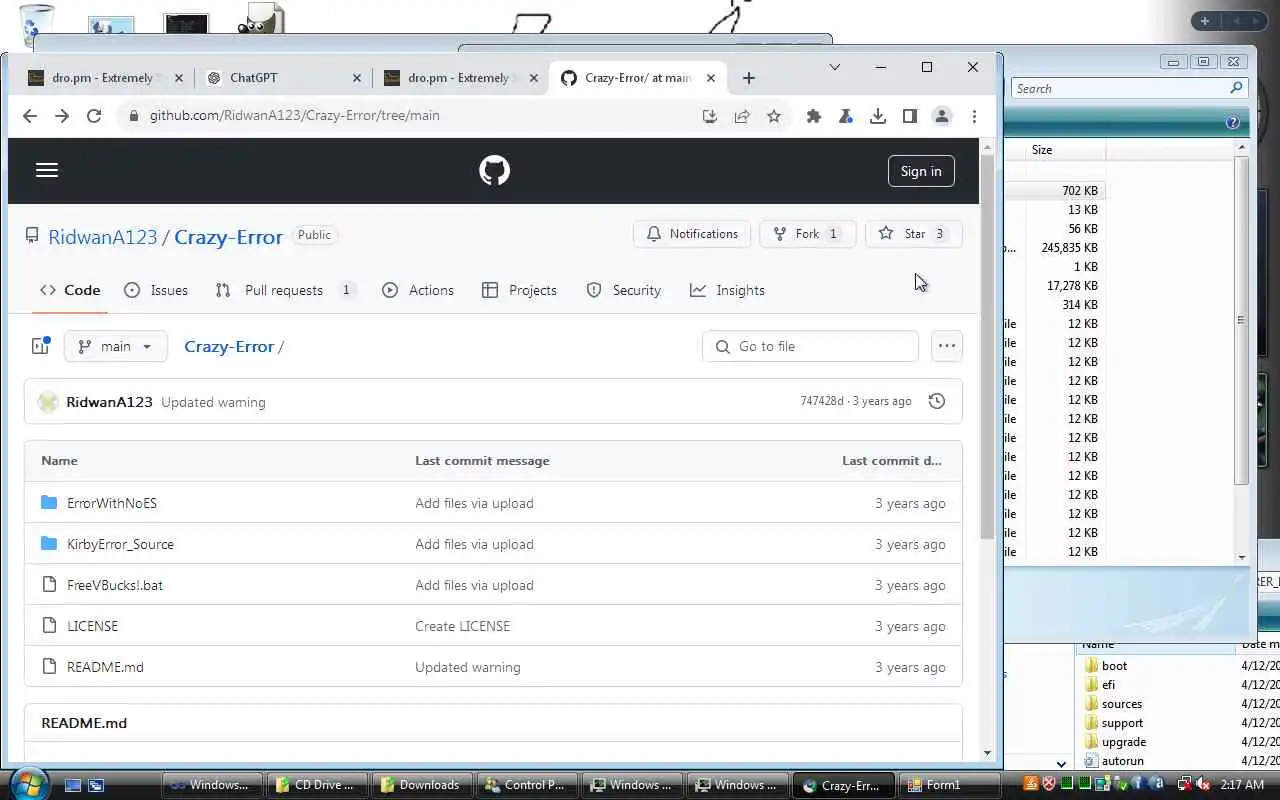Click the browser address bar URL

pos(295,116)
